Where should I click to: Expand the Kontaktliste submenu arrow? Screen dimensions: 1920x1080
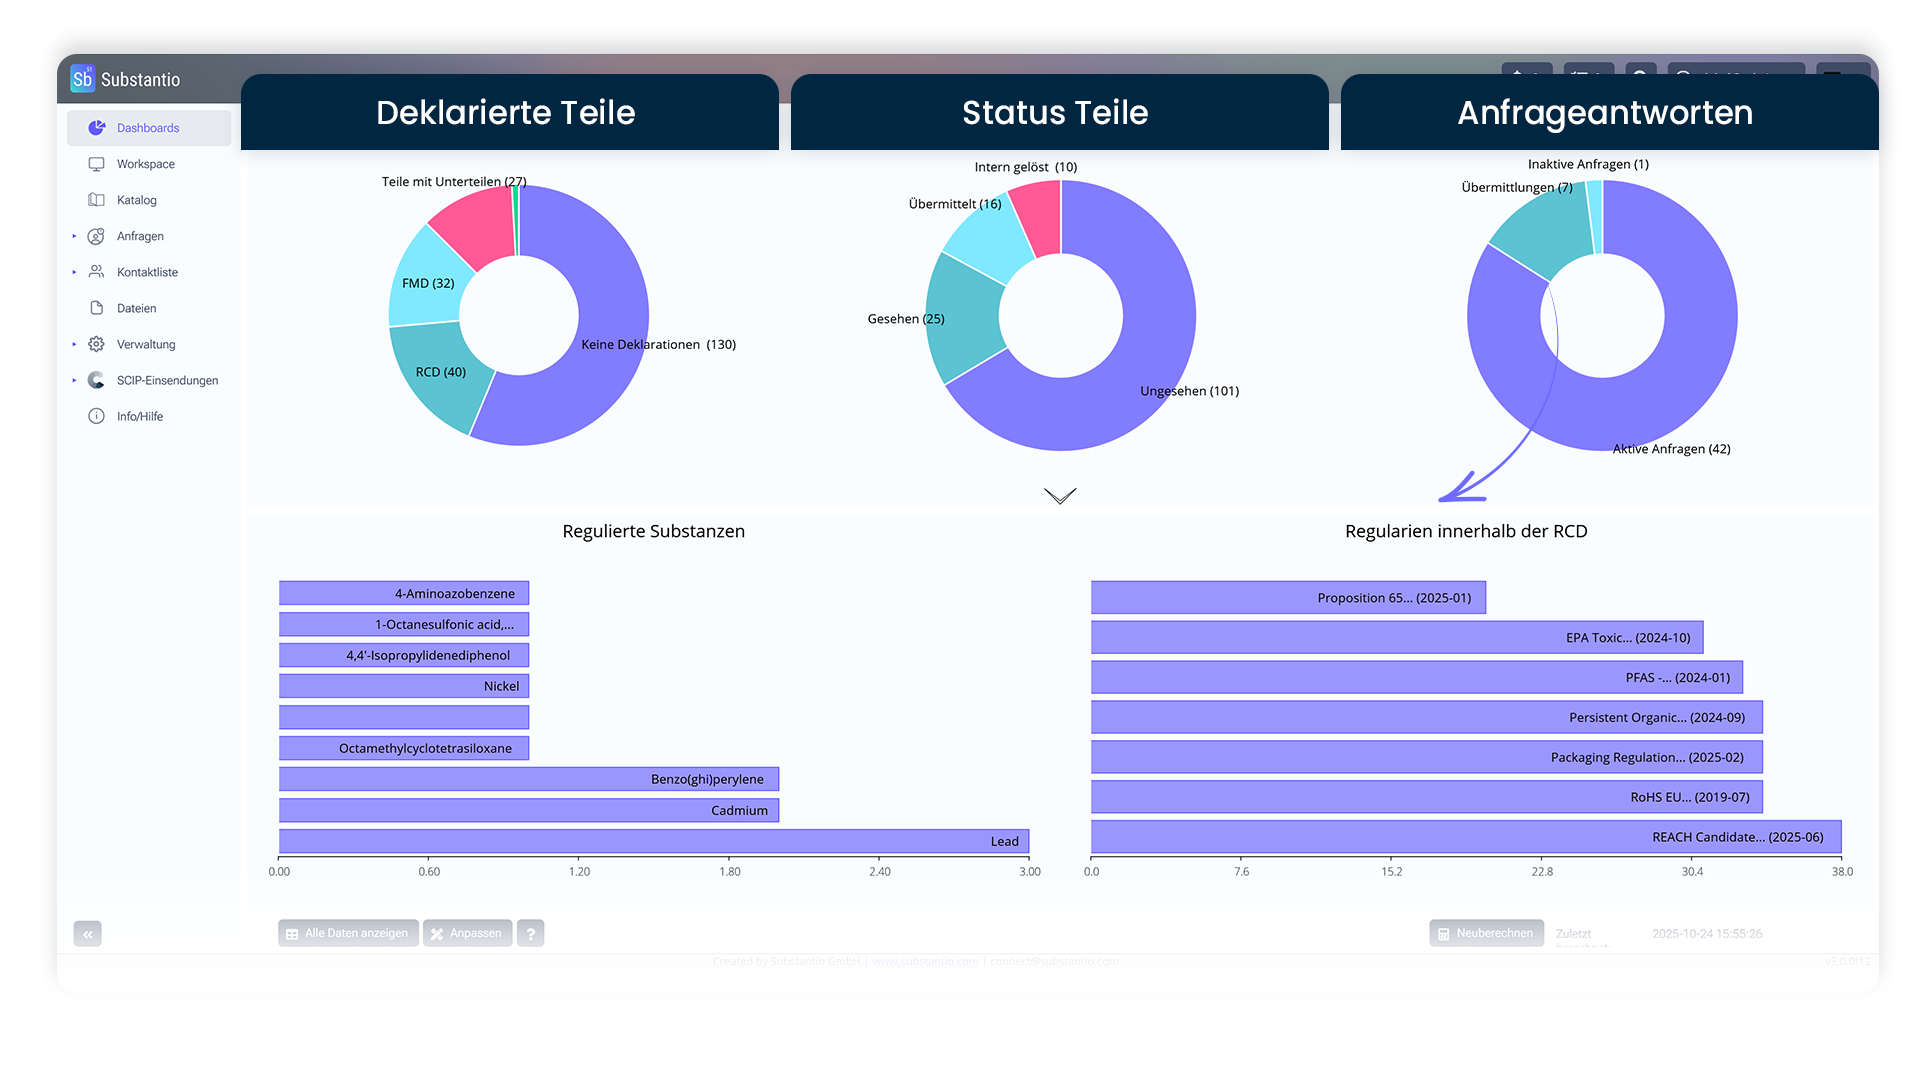(x=73, y=272)
